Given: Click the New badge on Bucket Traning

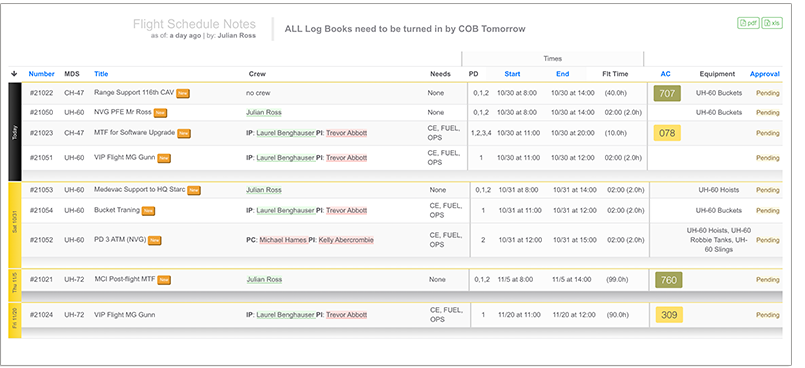Looking at the screenshot, I should tap(148, 211).
